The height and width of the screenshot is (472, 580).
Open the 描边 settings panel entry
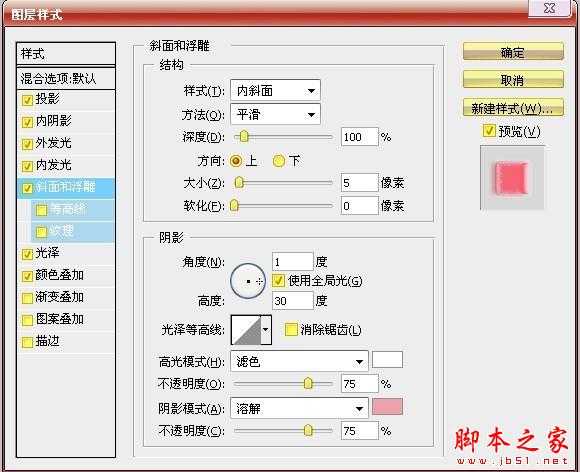(x=47, y=341)
